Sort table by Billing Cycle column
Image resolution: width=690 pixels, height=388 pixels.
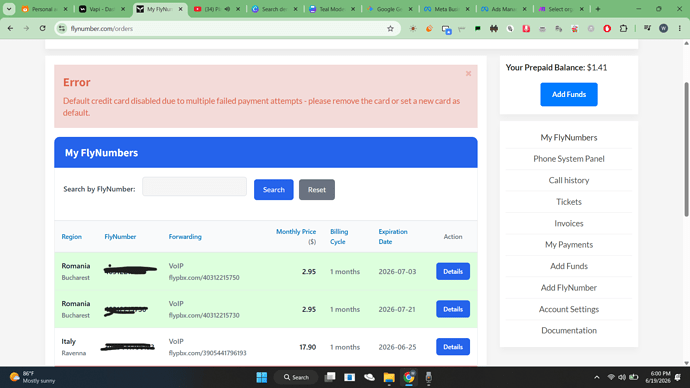pos(339,236)
